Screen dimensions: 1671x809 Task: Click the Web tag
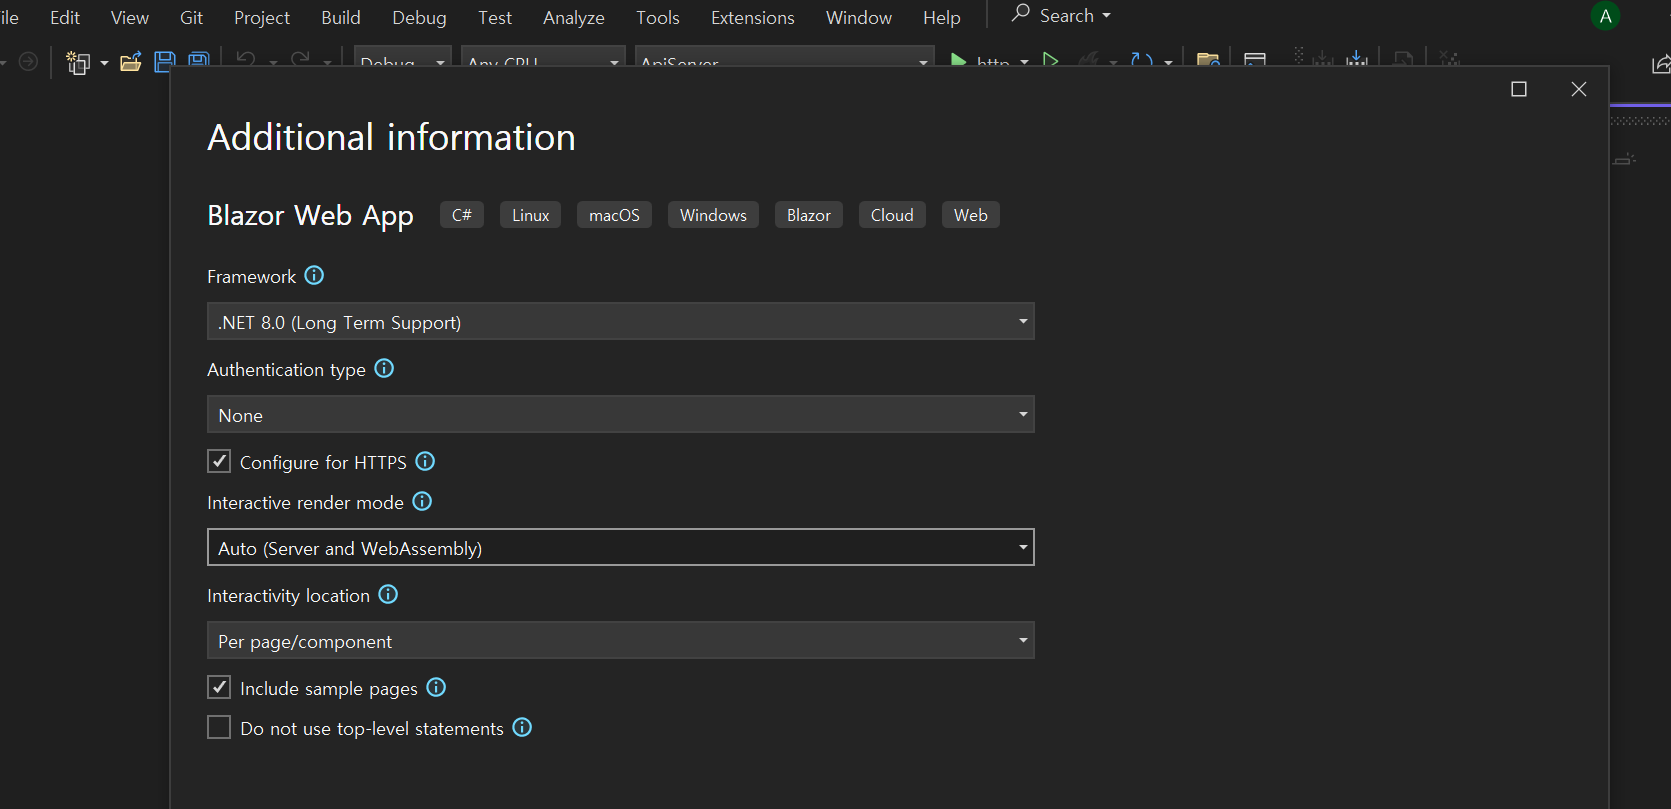pos(971,215)
